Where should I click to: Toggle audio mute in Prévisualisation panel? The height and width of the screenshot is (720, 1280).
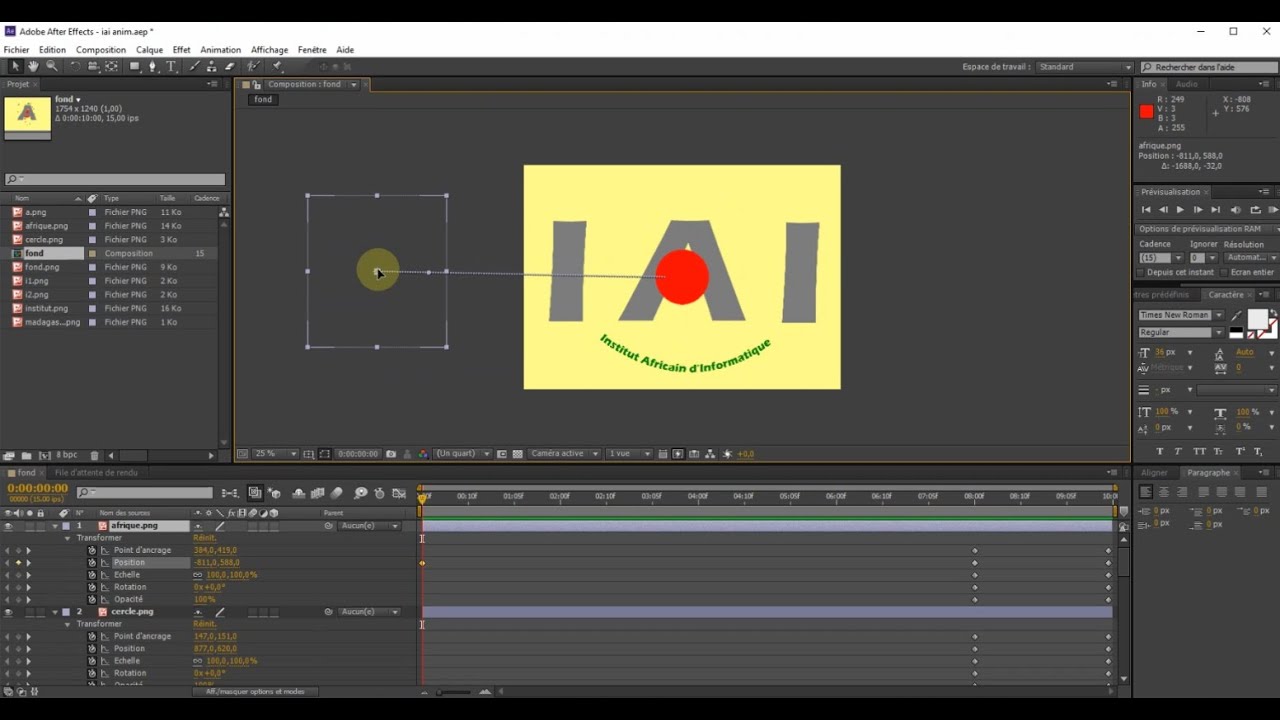1236,210
